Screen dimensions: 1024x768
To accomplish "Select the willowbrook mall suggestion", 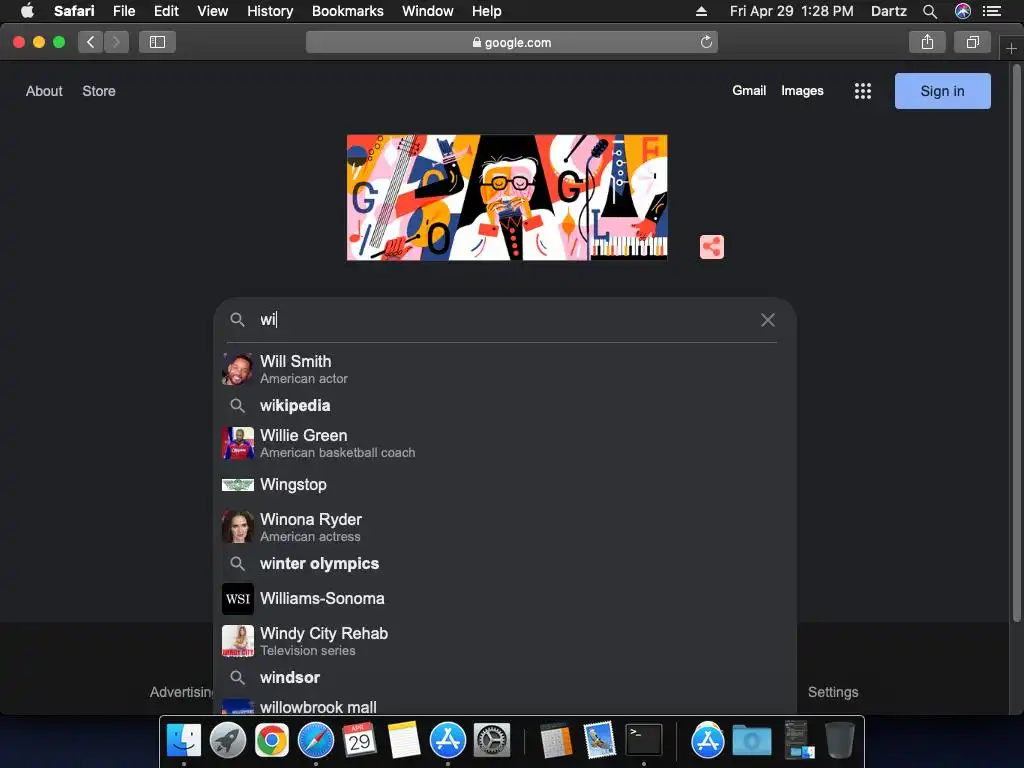I will 505,707.
